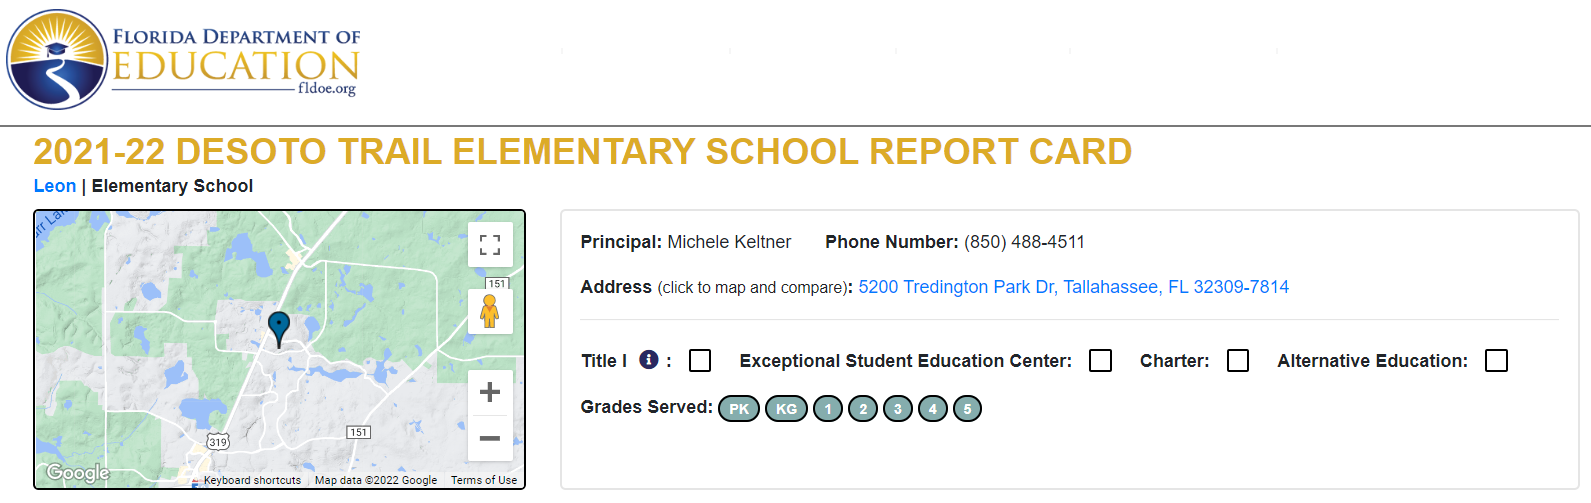Click the Florida Department of Education logo
This screenshot has height=503, width=1591.
click(x=184, y=60)
